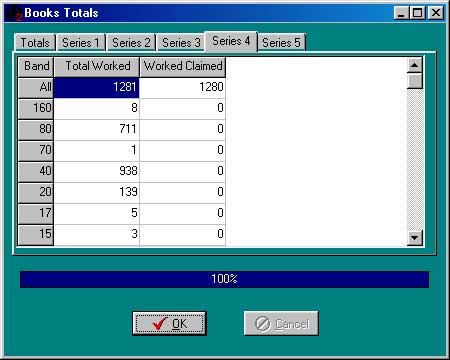The height and width of the screenshot is (360, 450).
Task: Click the app icon in title bar
Action: point(14,13)
